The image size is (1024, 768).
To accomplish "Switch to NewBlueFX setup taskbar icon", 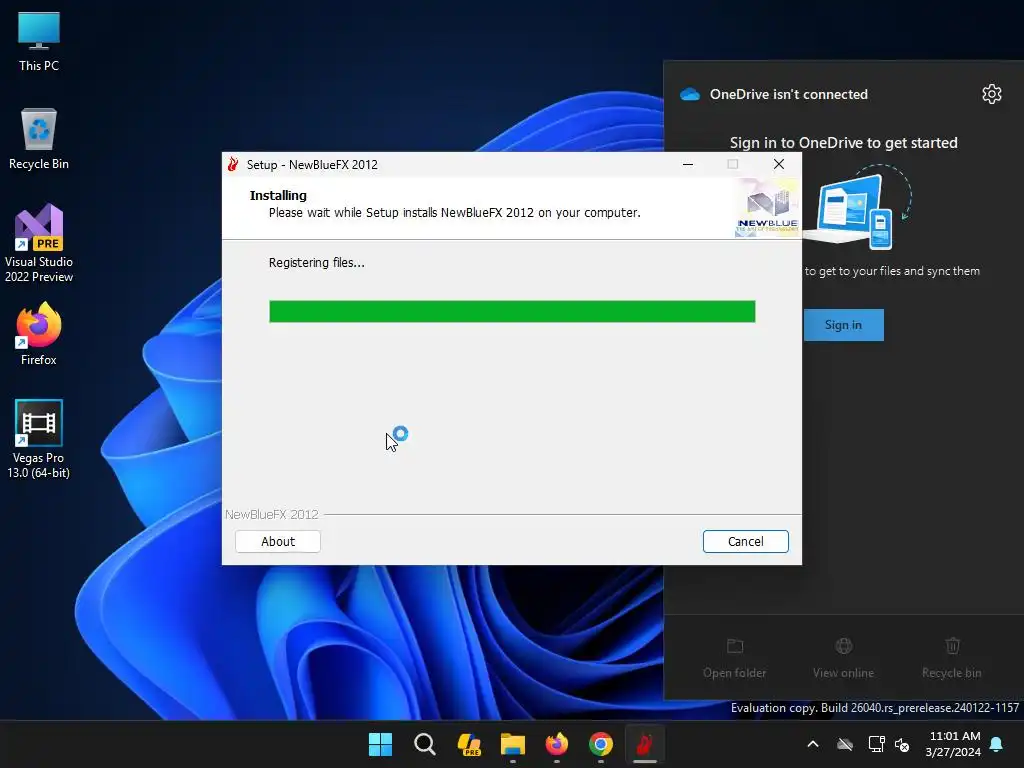I will (645, 744).
